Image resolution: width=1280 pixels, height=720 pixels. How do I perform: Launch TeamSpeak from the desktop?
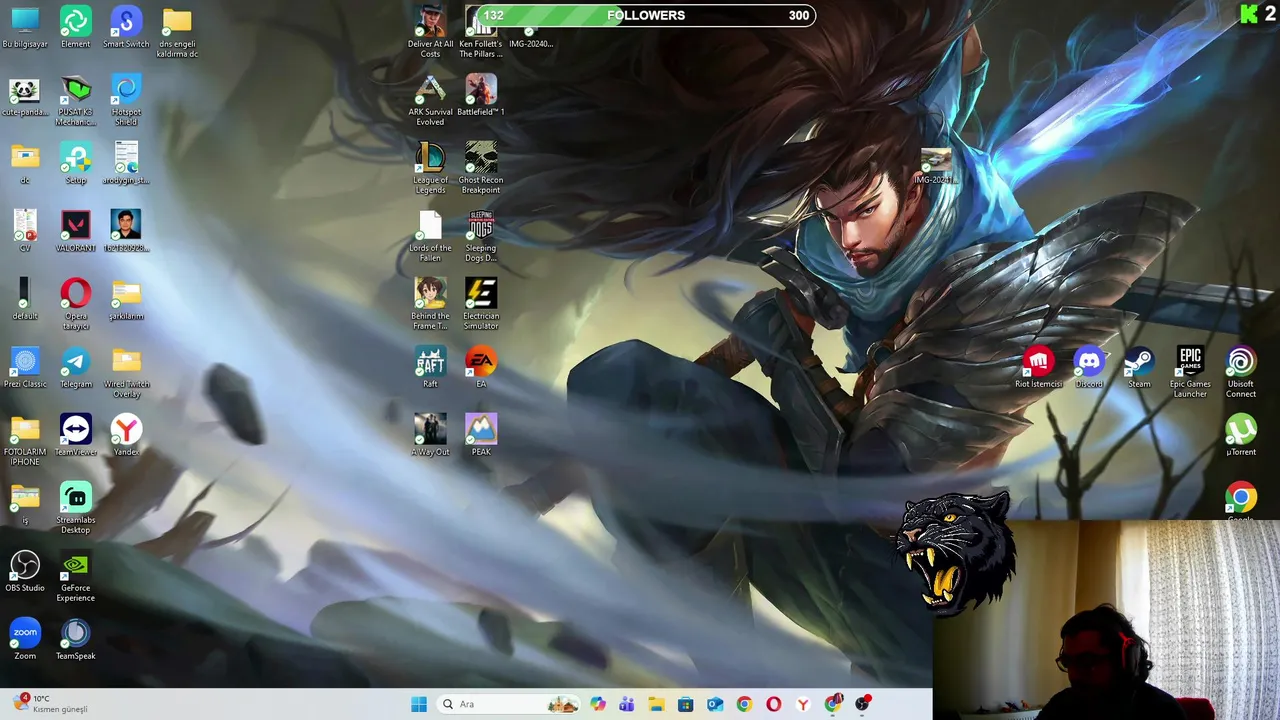click(75, 639)
